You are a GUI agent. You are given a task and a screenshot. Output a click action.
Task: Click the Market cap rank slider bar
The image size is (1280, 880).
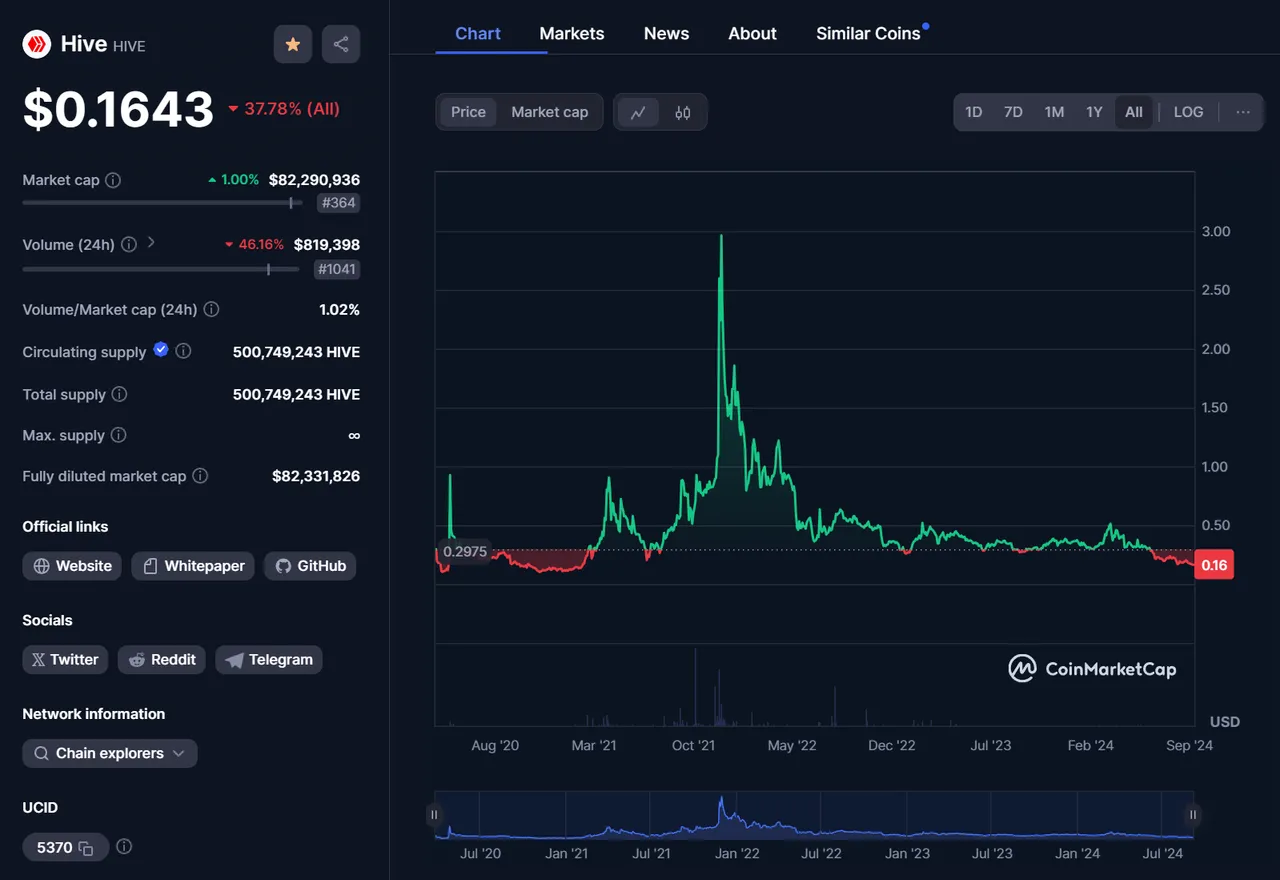tap(161, 203)
